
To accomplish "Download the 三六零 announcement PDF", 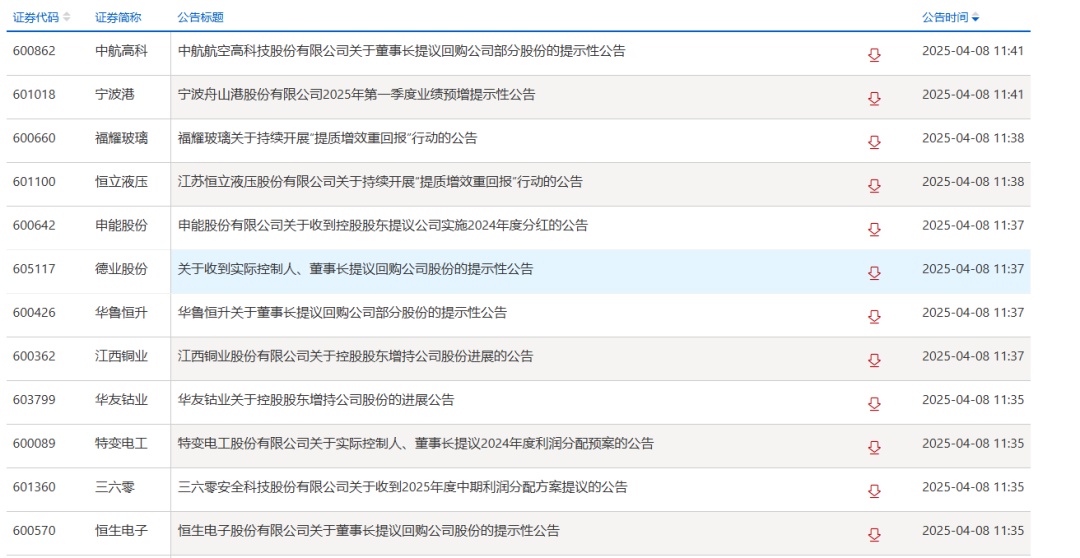I will pyautogui.click(x=874, y=491).
